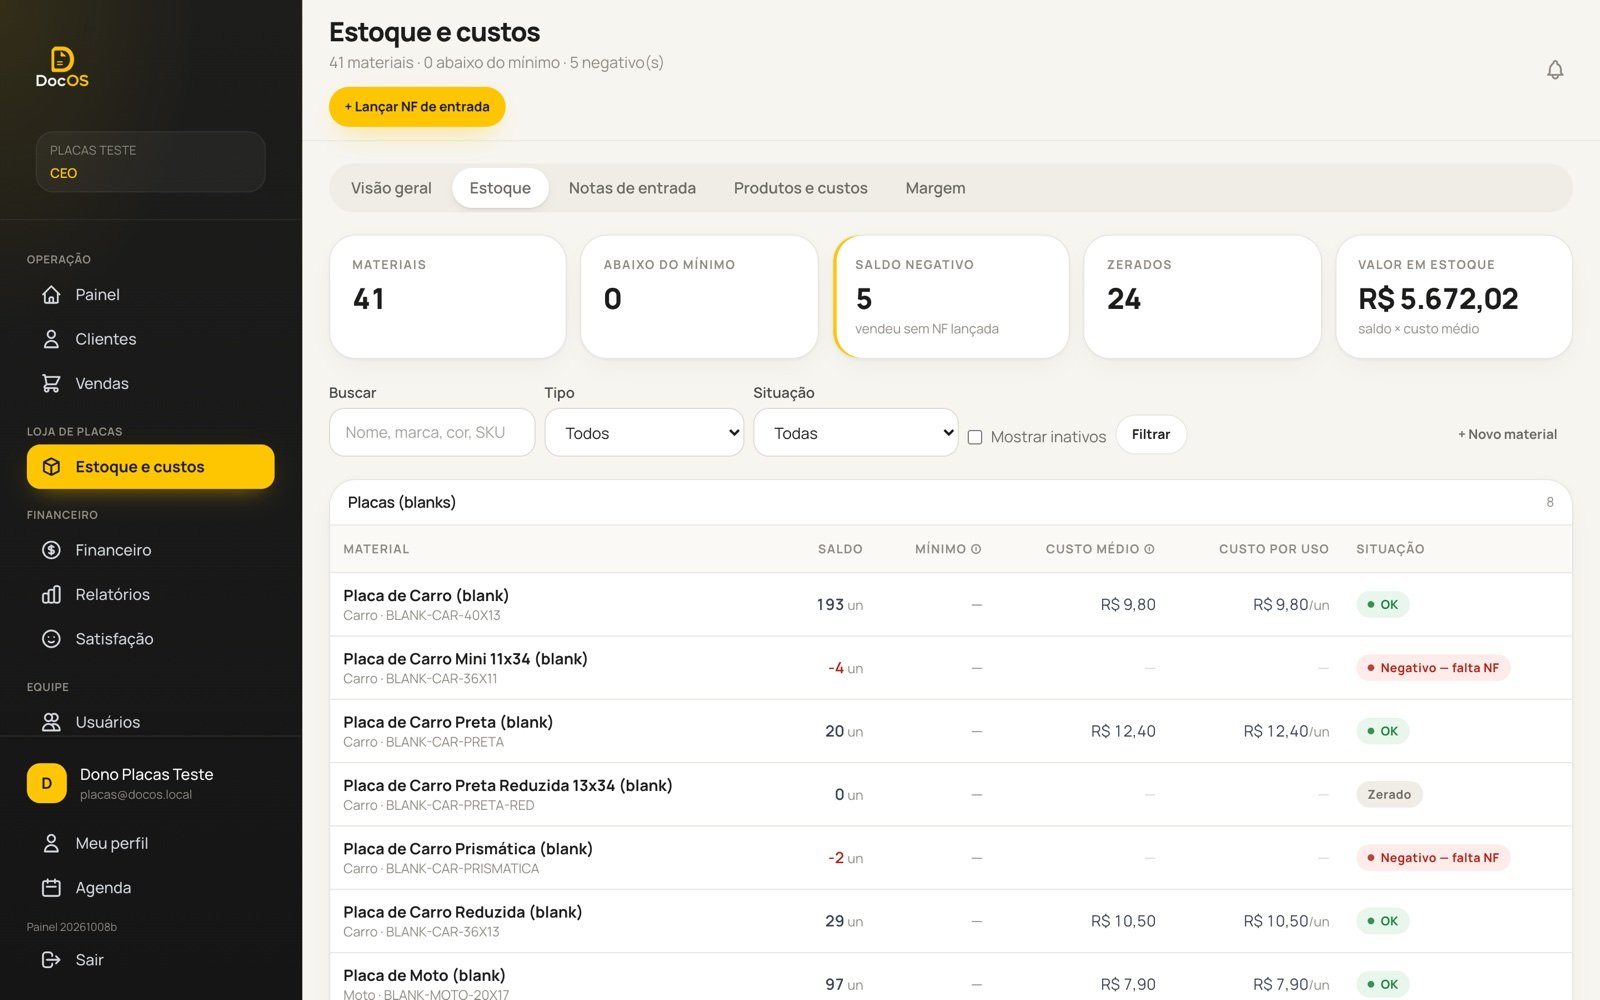The width and height of the screenshot is (1600, 1000).
Task: Click the Sair logout icon
Action: [51, 960]
